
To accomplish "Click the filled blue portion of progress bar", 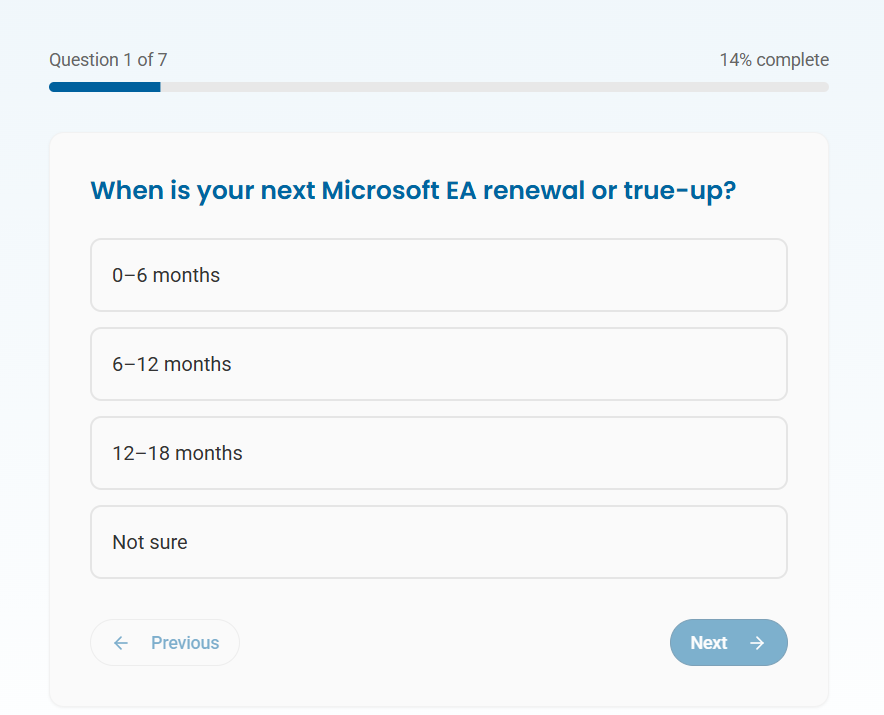I will [104, 87].
